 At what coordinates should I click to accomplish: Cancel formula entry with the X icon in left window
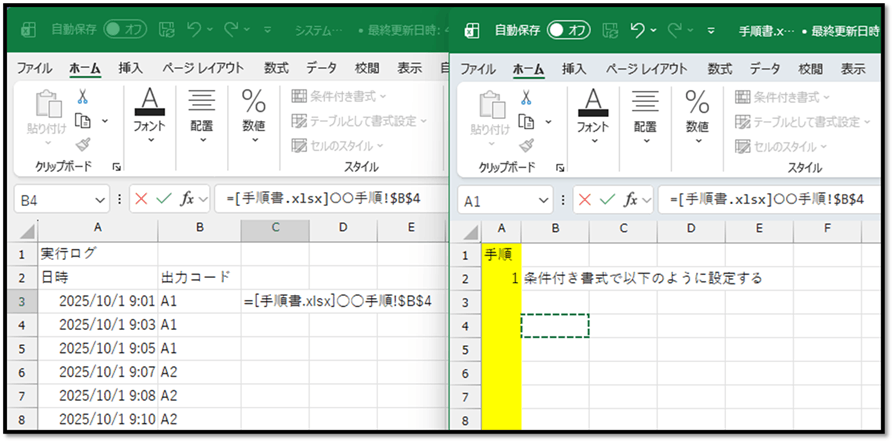(141, 198)
